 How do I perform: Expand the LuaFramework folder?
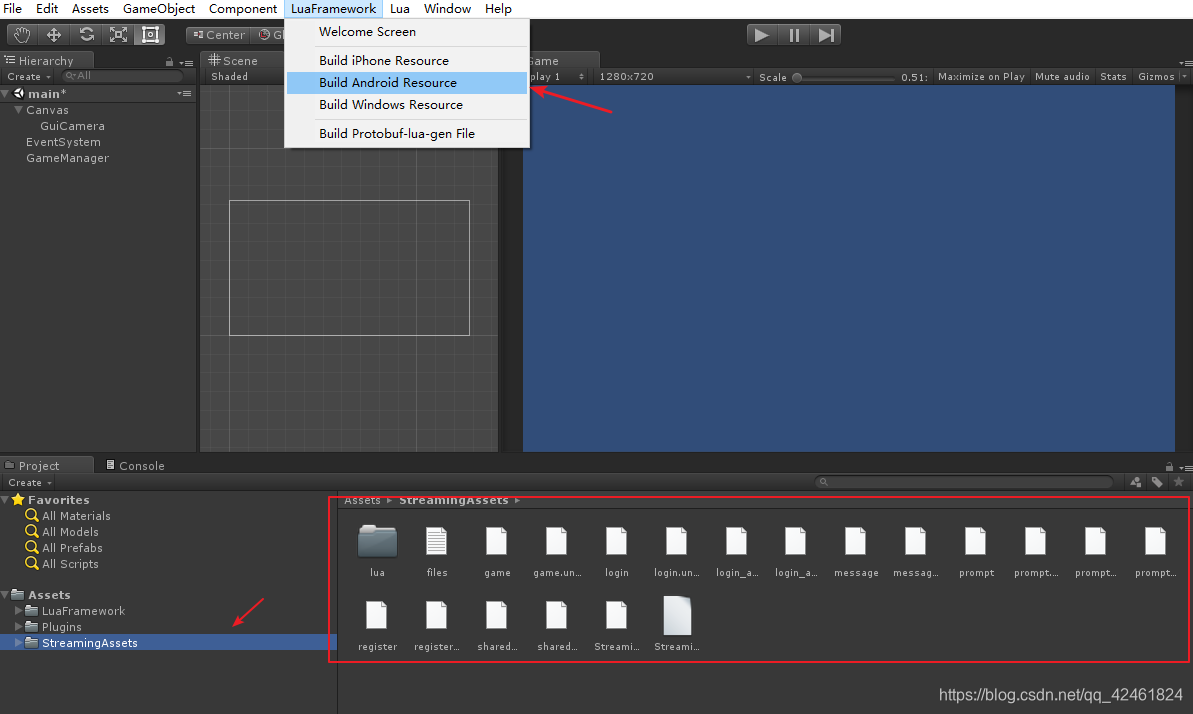[18, 610]
